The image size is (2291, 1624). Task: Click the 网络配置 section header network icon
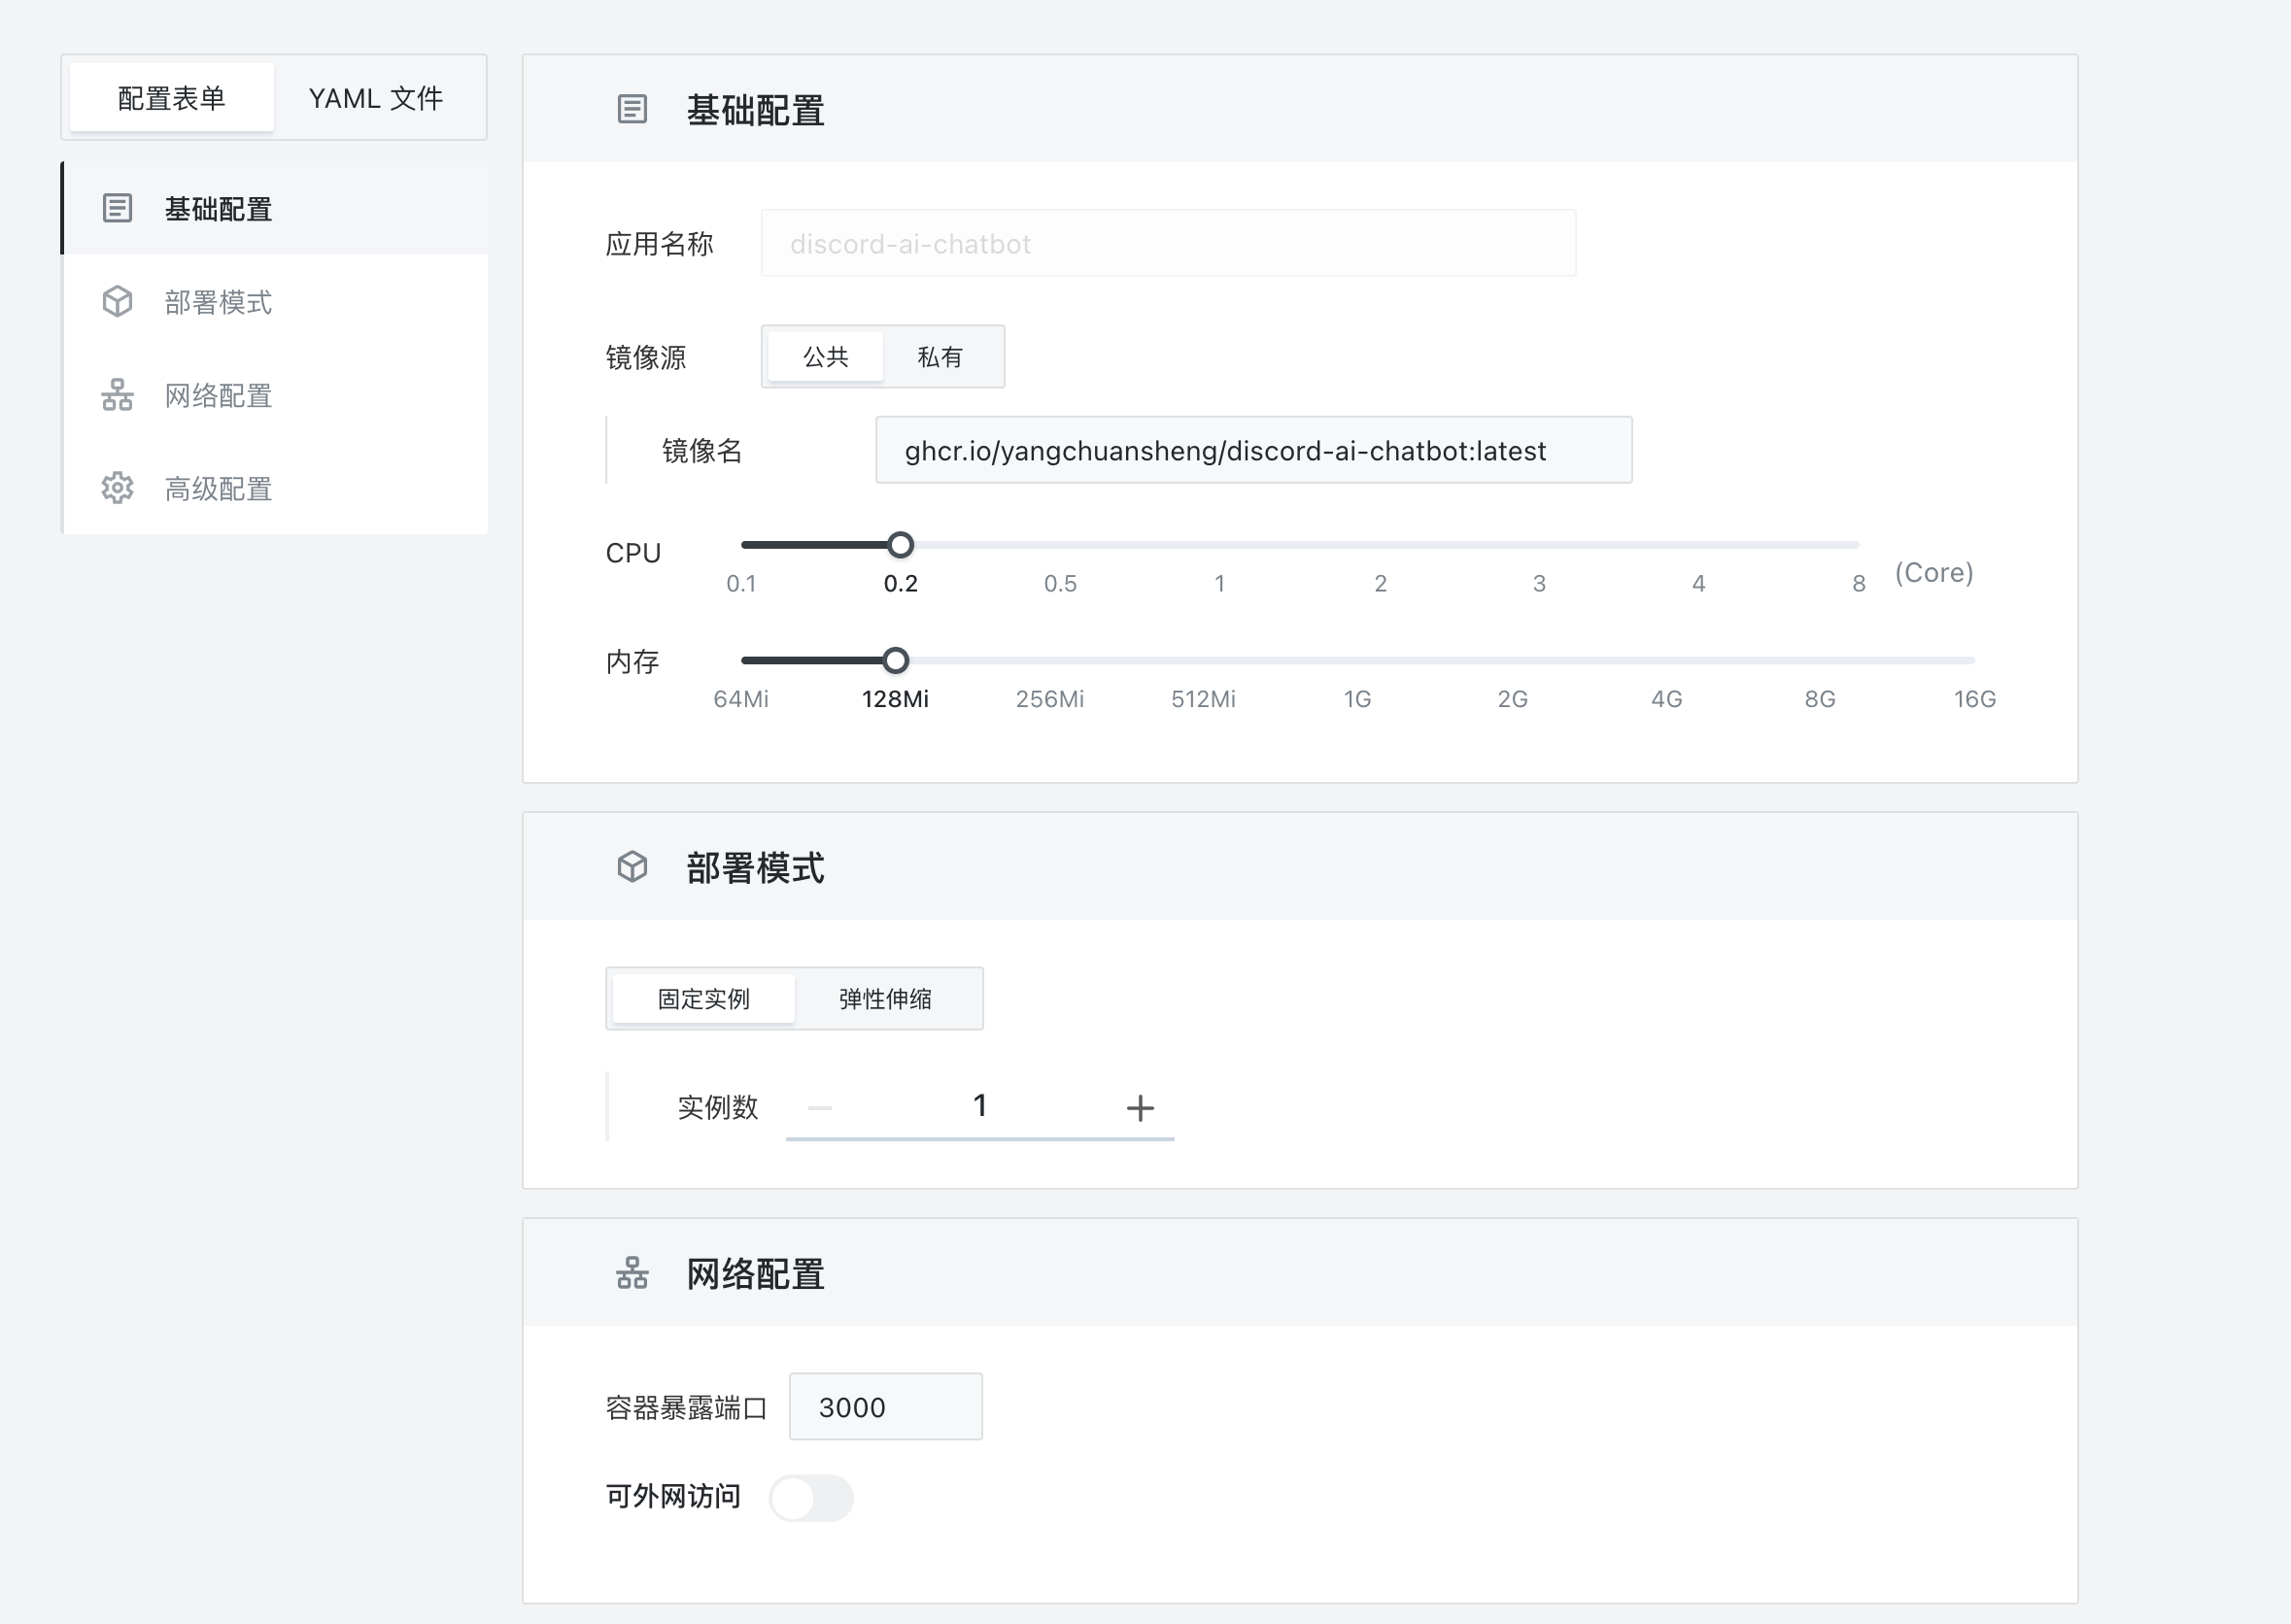tap(632, 1273)
